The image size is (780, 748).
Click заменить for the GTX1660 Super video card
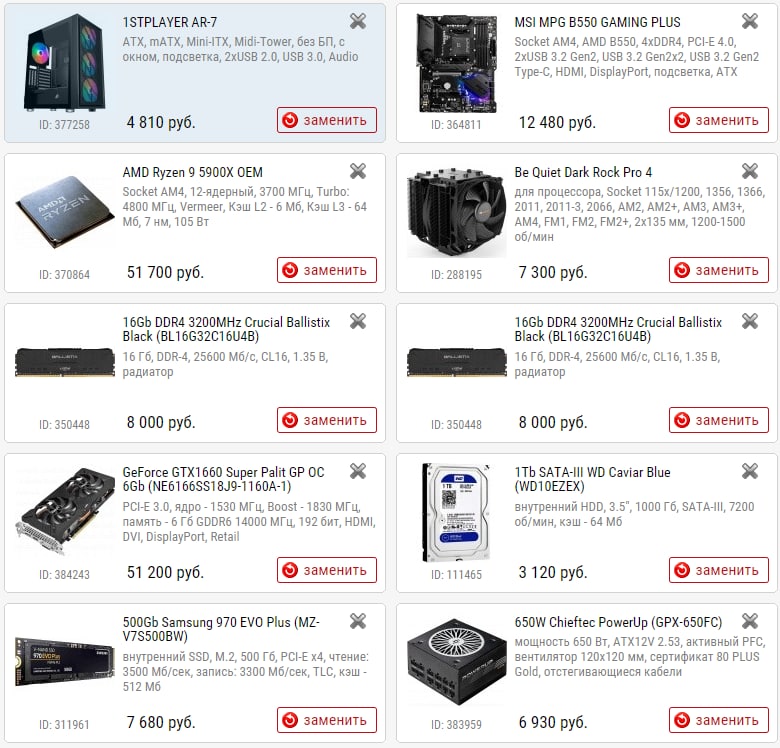(x=327, y=570)
